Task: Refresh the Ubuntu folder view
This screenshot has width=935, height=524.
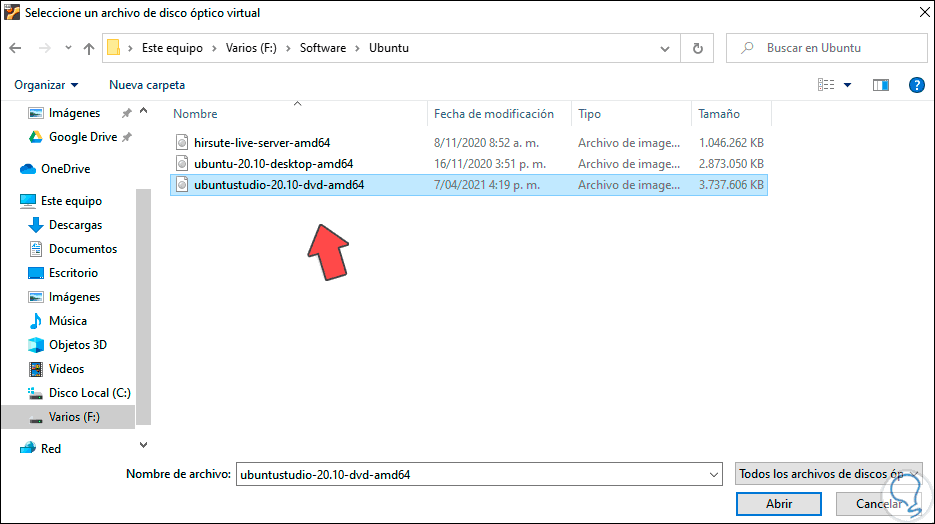Action: pyautogui.click(x=698, y=48)
